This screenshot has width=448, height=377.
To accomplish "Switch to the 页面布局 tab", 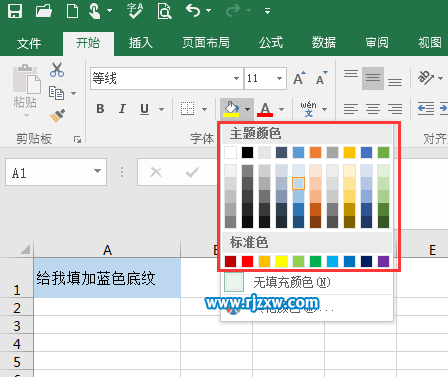I will [206, 43].
